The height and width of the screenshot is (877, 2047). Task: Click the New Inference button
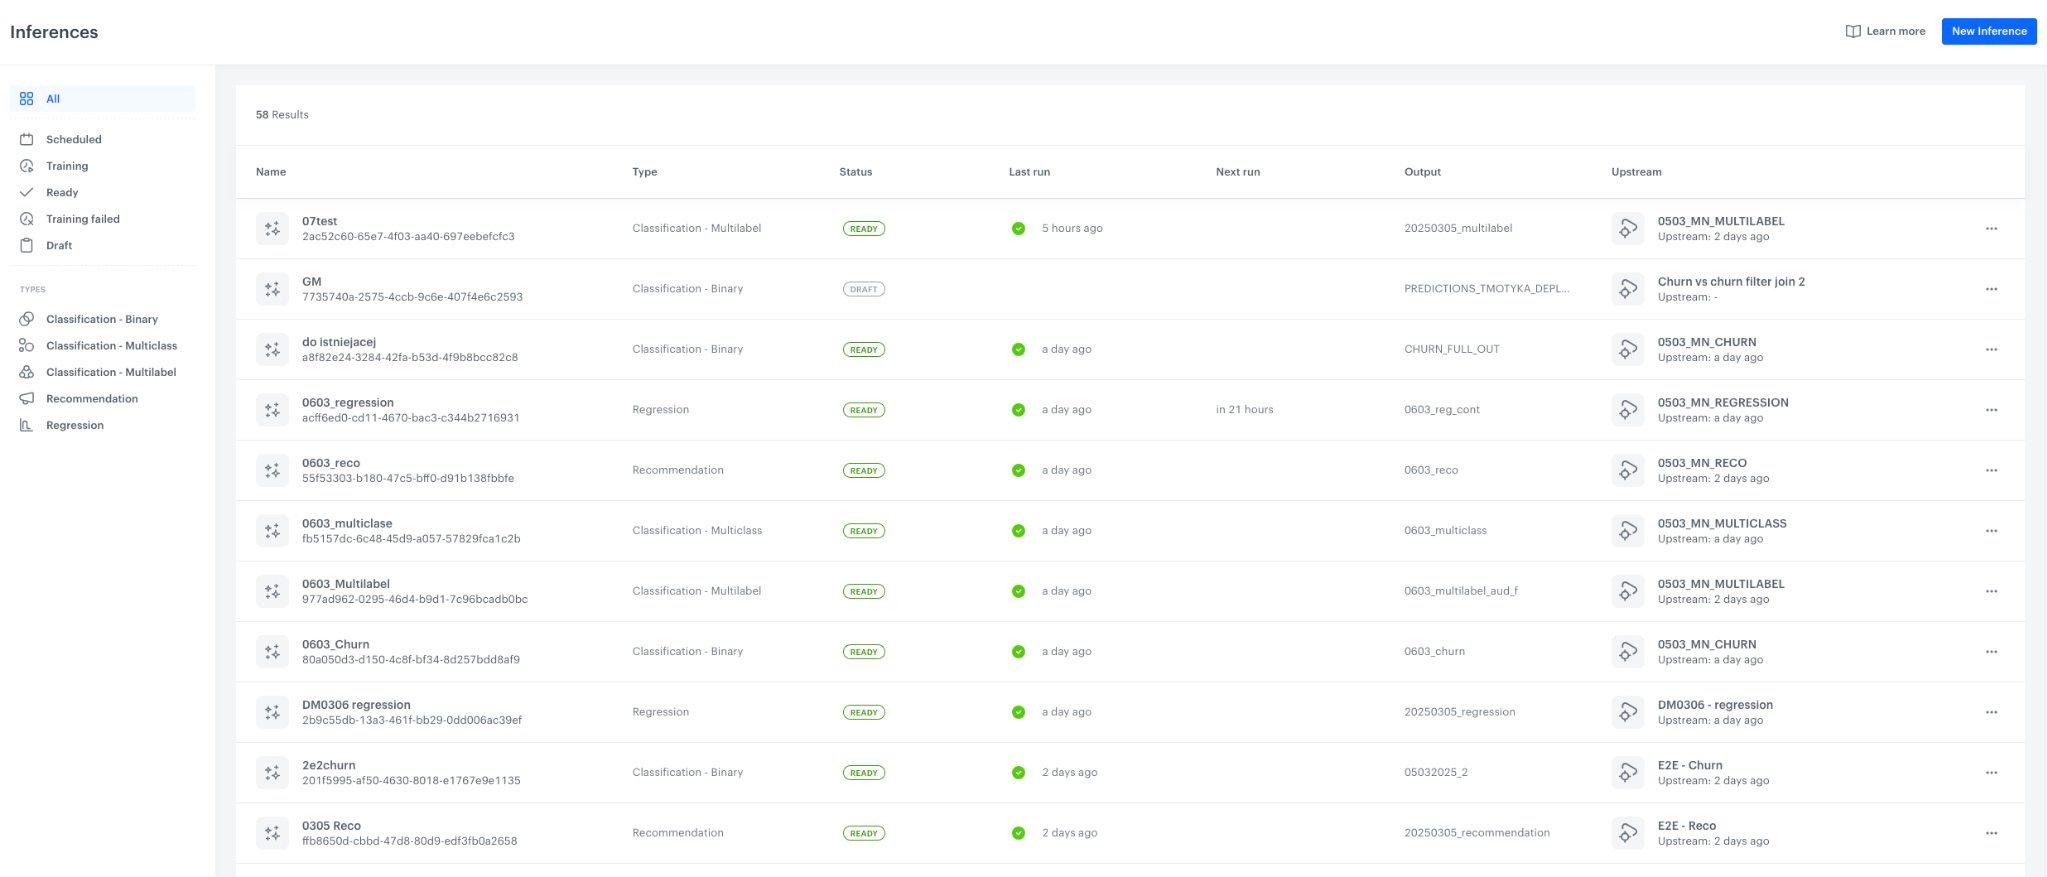[1988, 31]
